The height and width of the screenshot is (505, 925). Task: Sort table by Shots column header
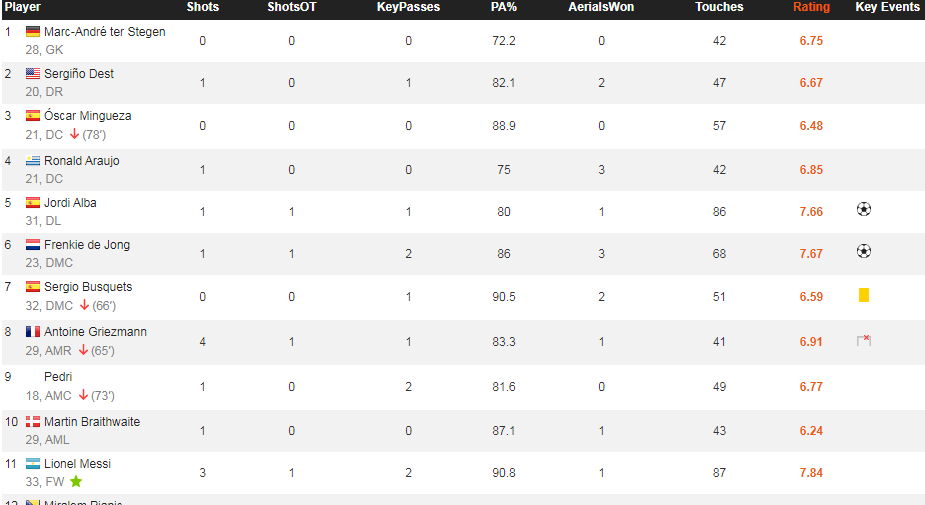coord(202,7)
